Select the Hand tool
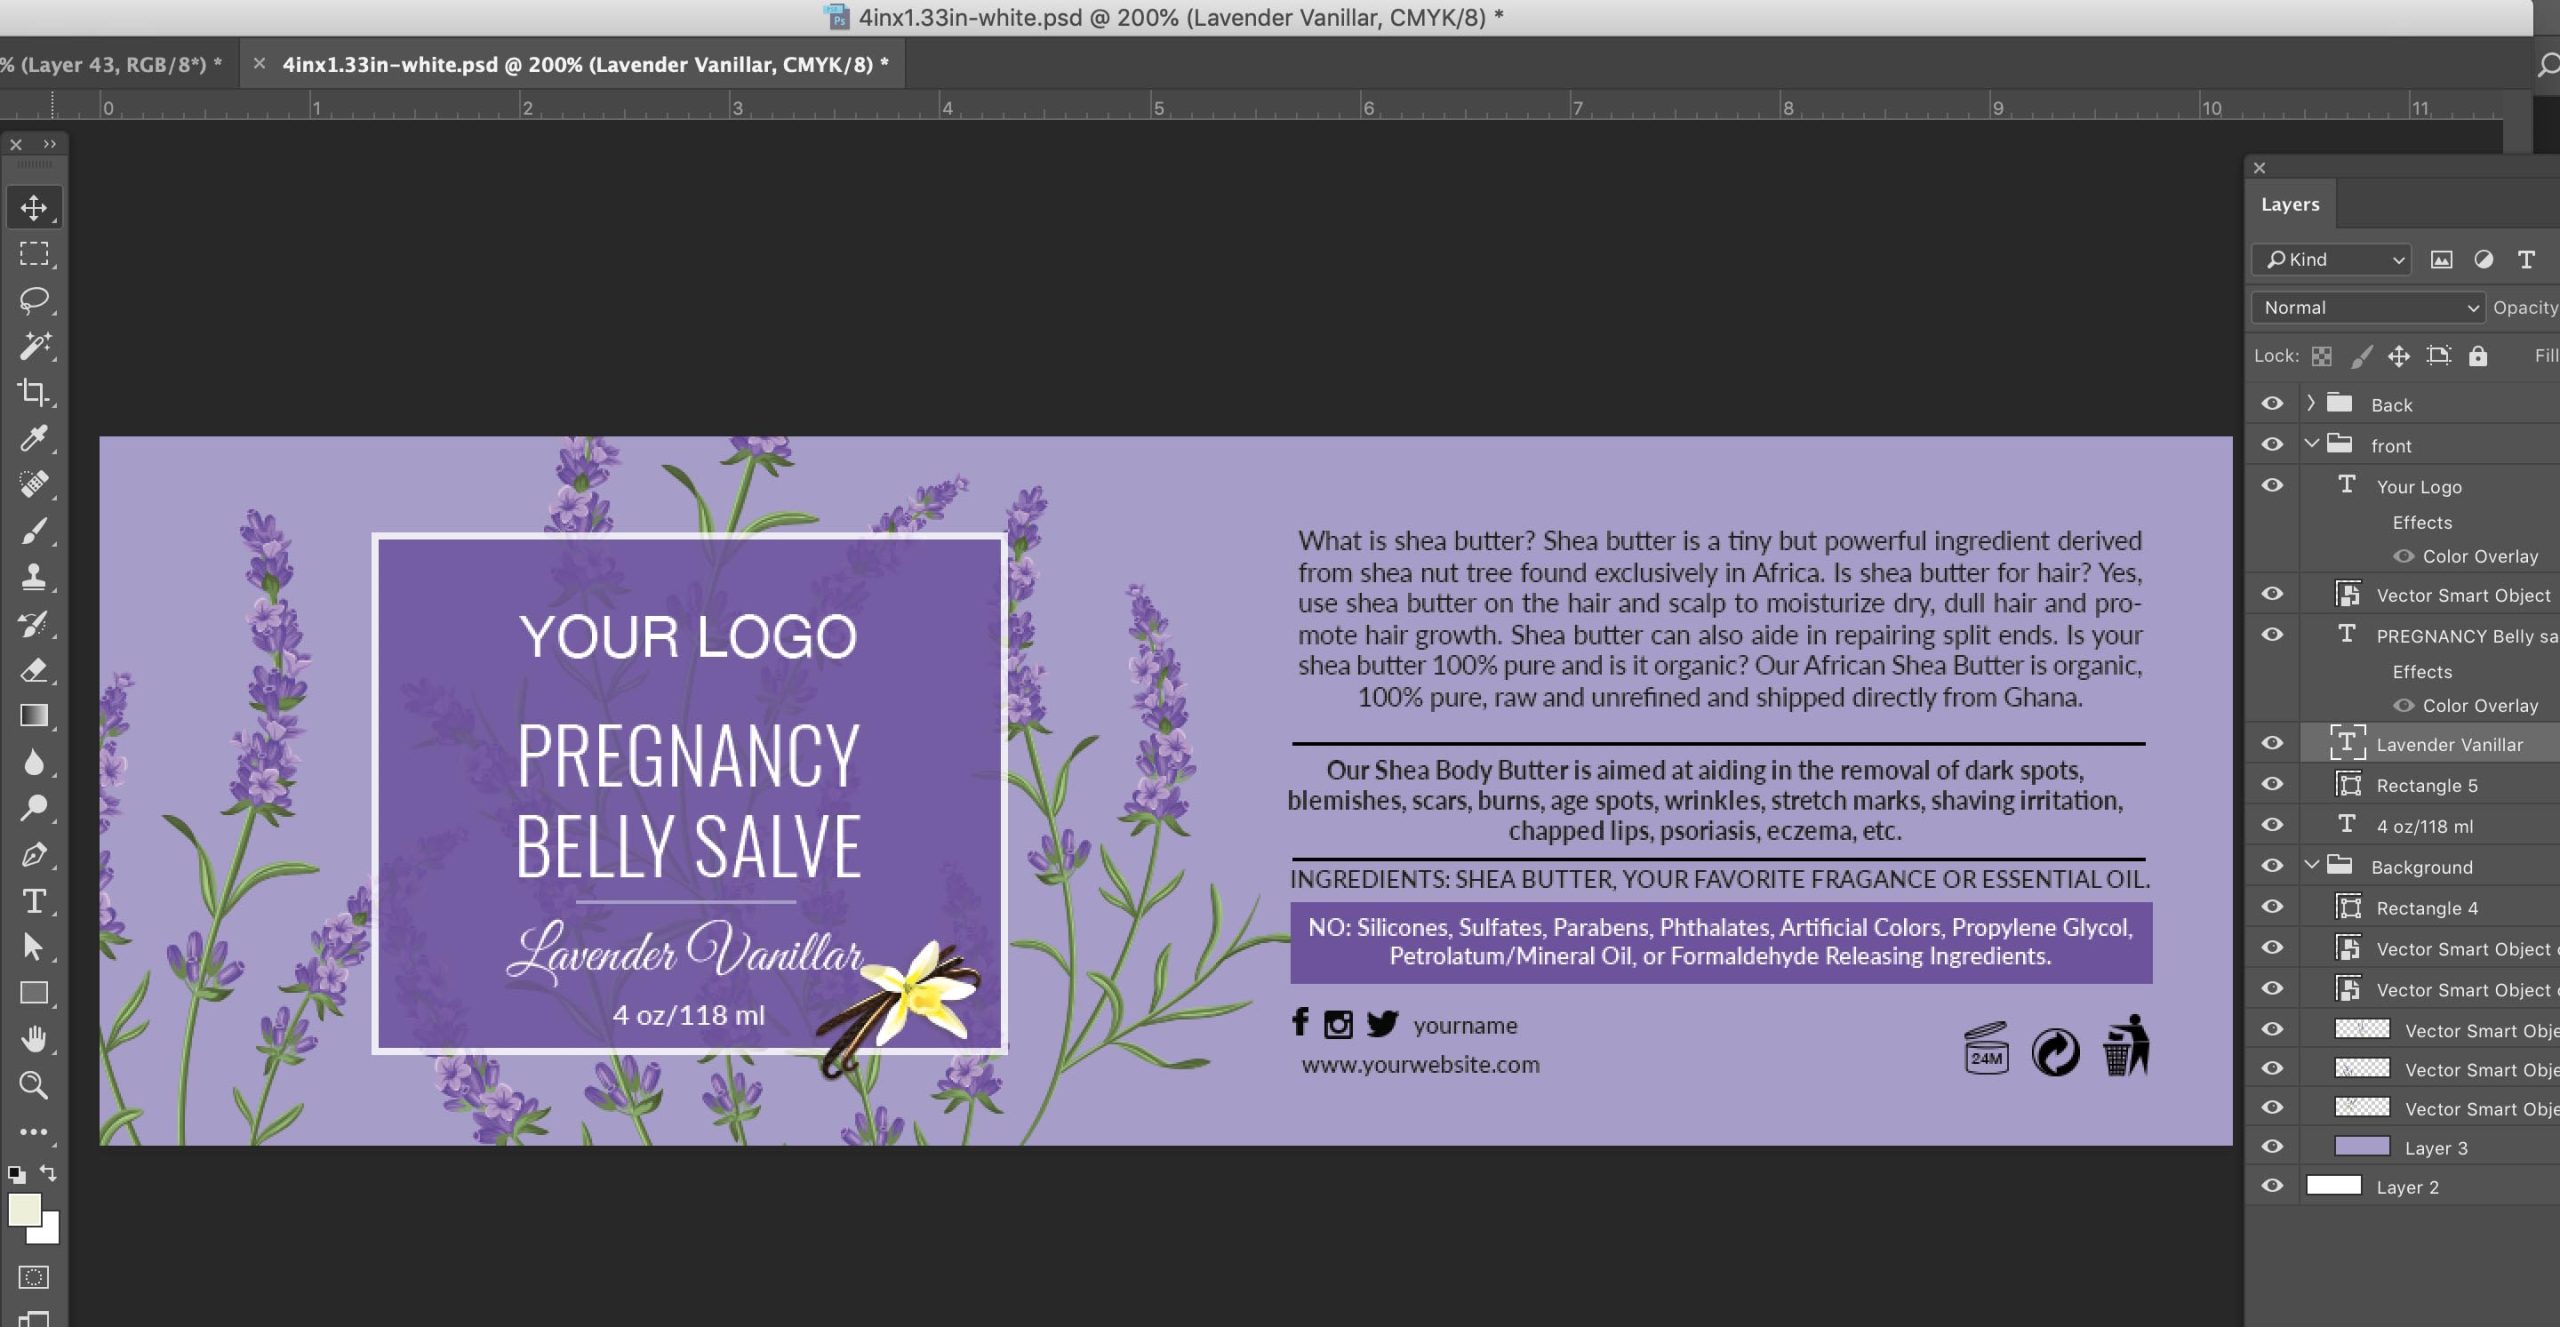 (34, 1039)
